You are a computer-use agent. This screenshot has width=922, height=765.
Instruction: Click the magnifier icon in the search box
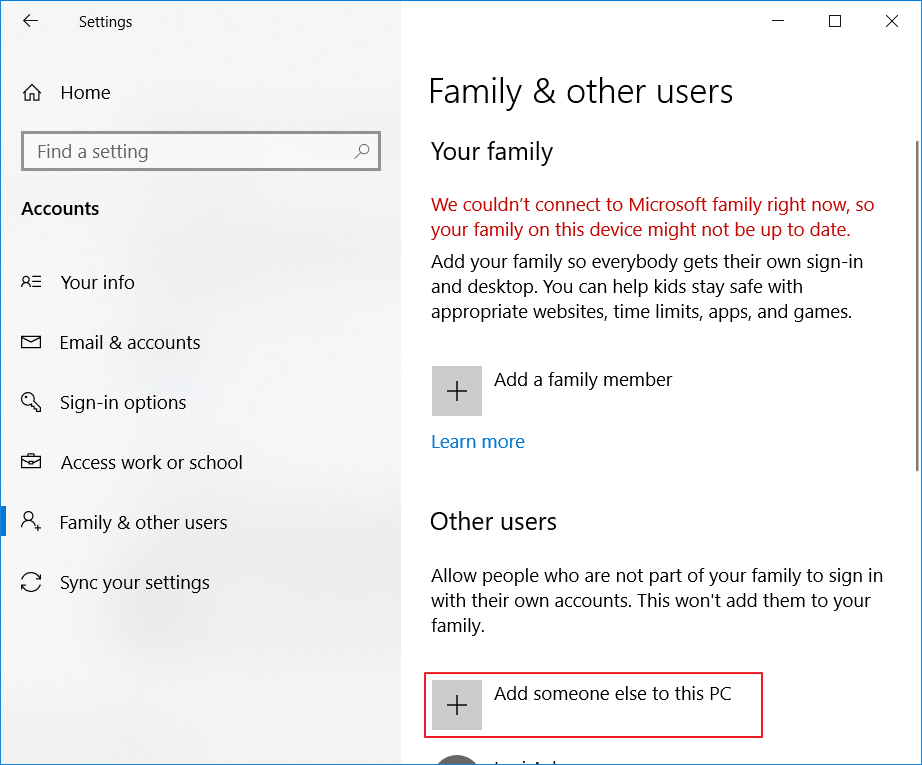(x=361, y=151)
